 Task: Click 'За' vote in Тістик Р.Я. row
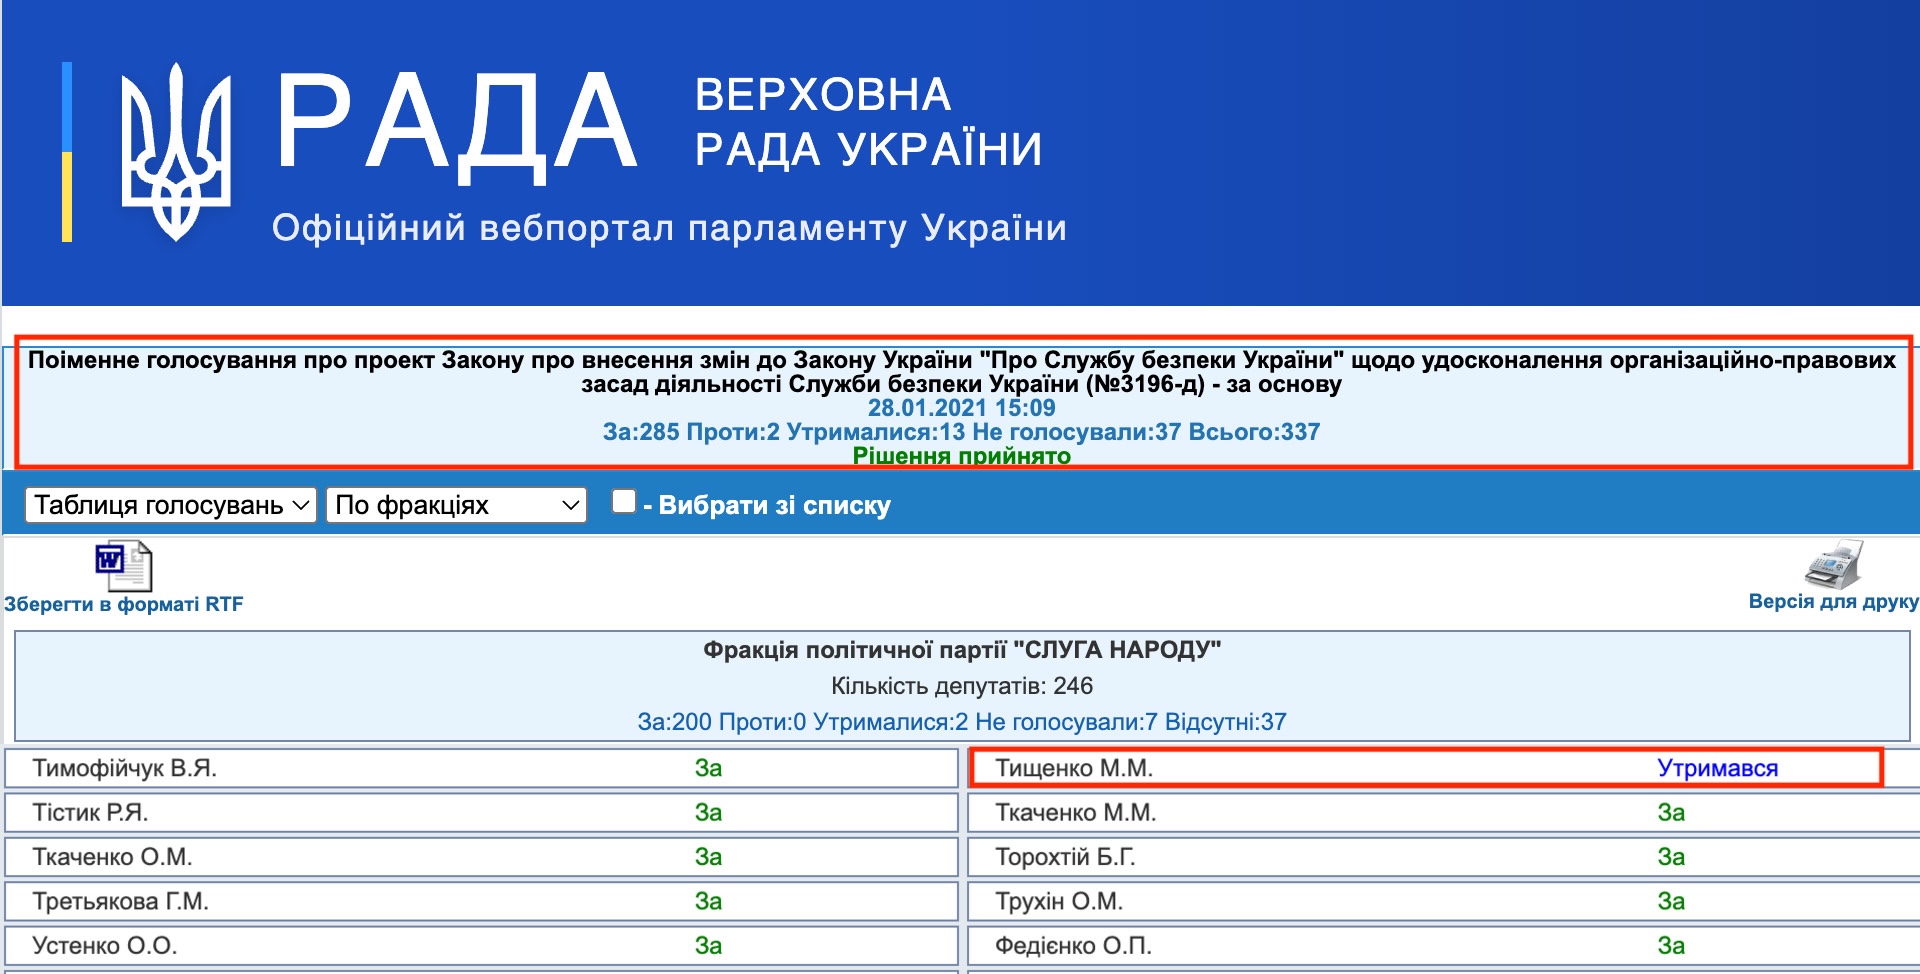[x=708, y=812]
